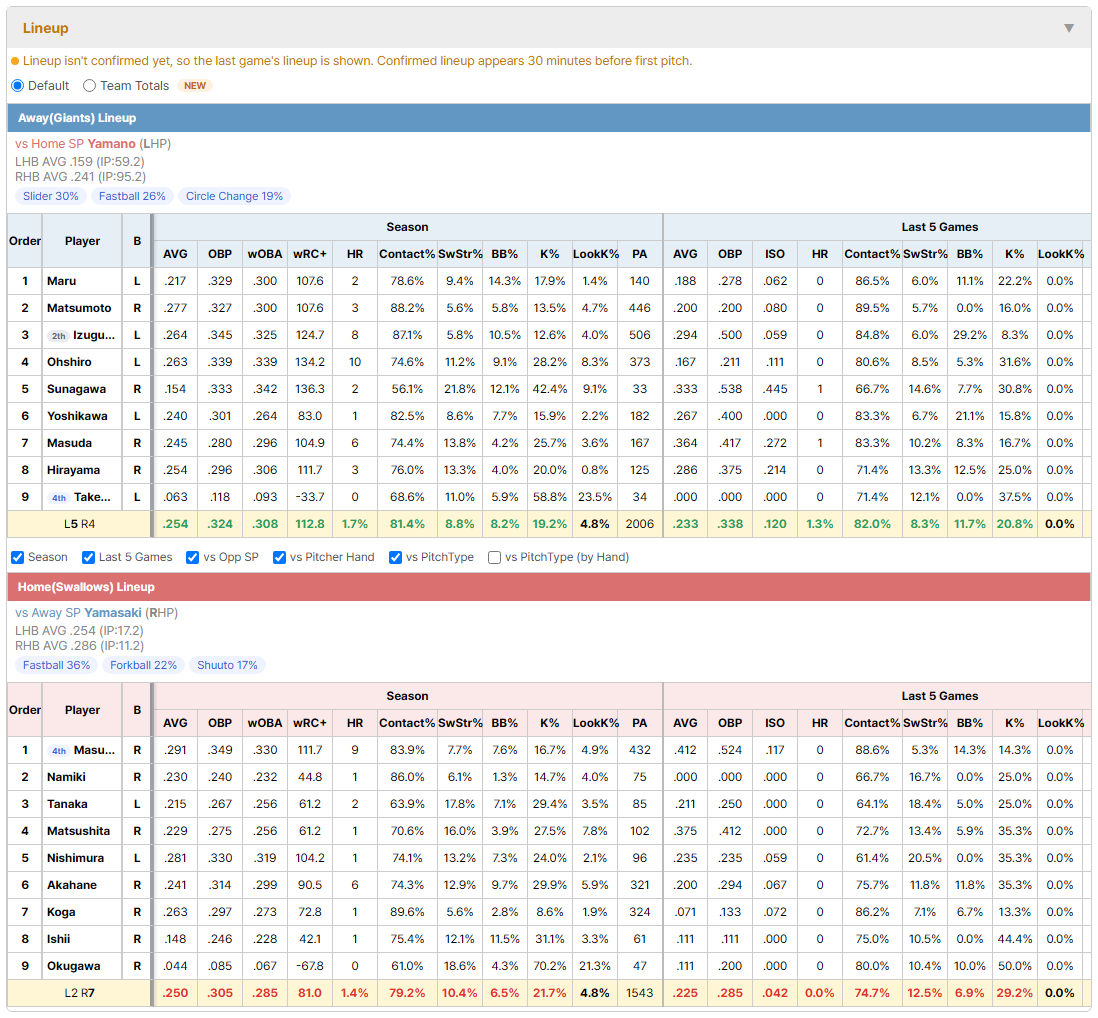Click the orange dot before the lineup notice
Screen dimensions: 1098x1018
(15, 61)
